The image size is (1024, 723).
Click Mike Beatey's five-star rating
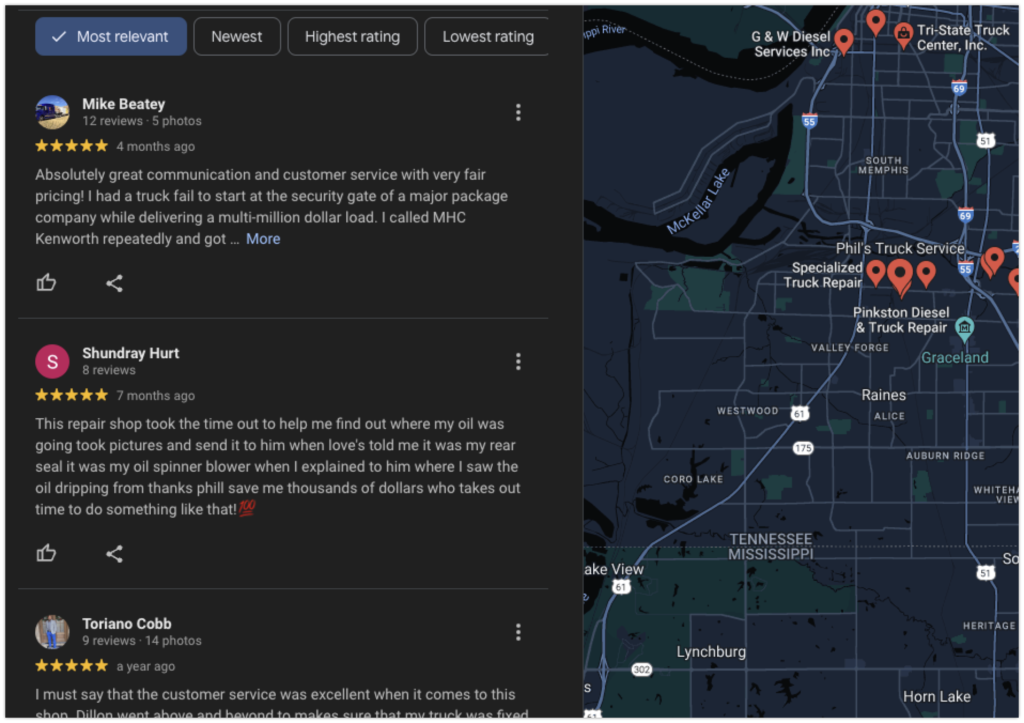(x=71, y=146)
